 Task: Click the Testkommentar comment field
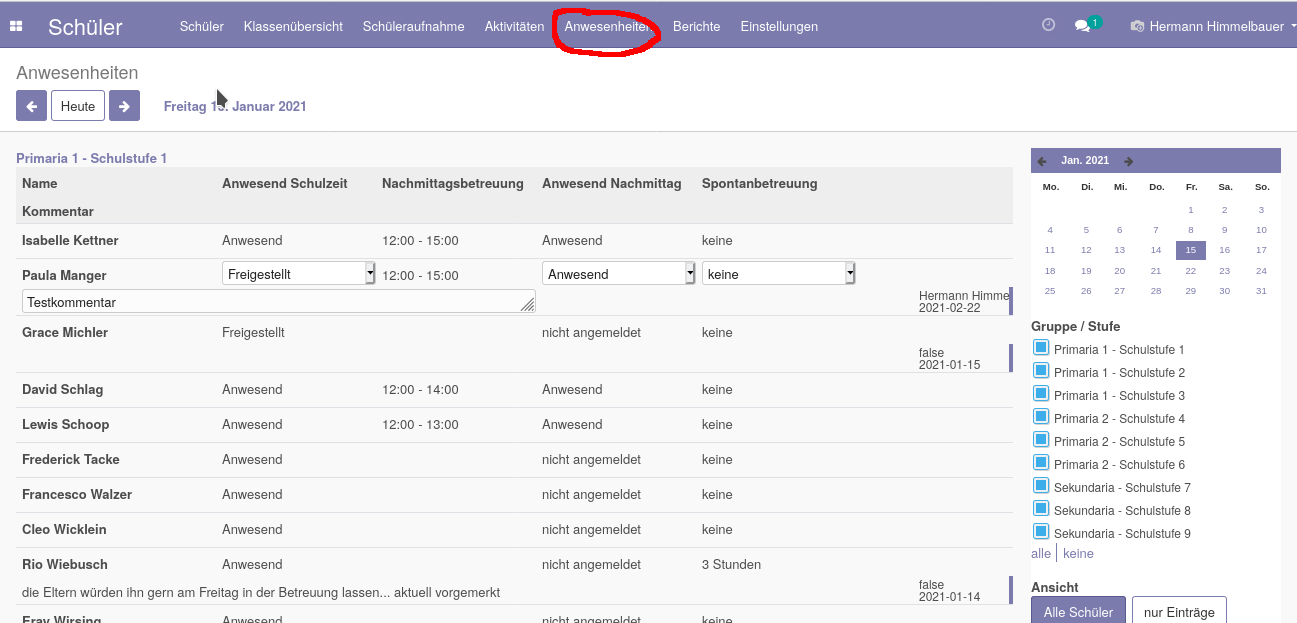click(278, 302)
